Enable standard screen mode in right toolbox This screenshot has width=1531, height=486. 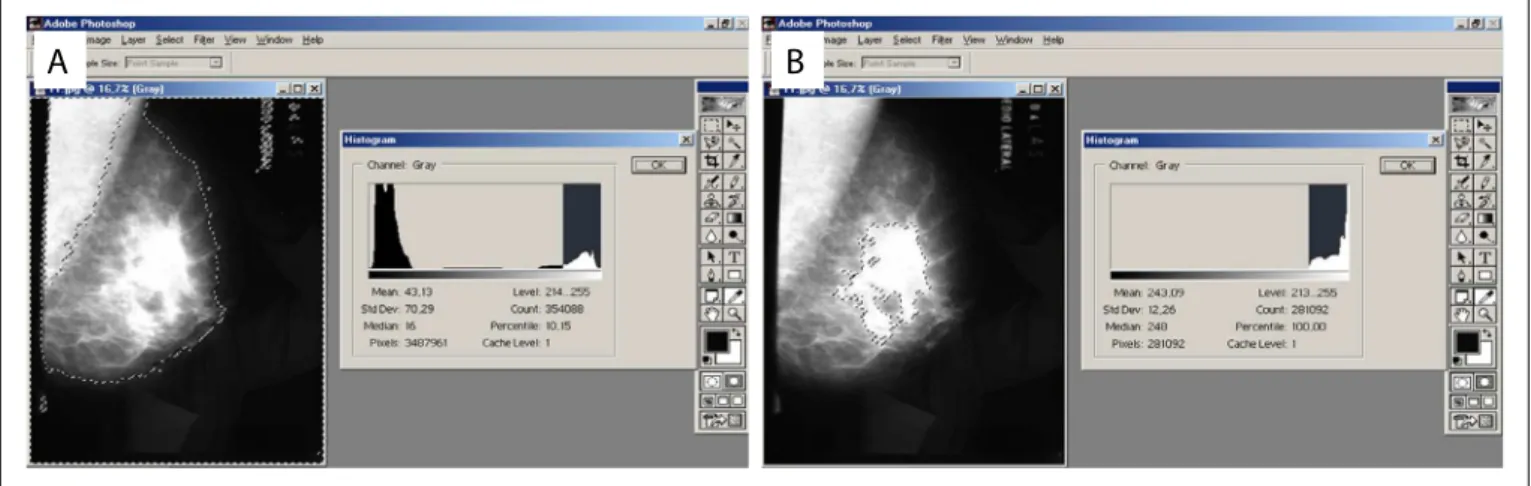click(1459, 401)
